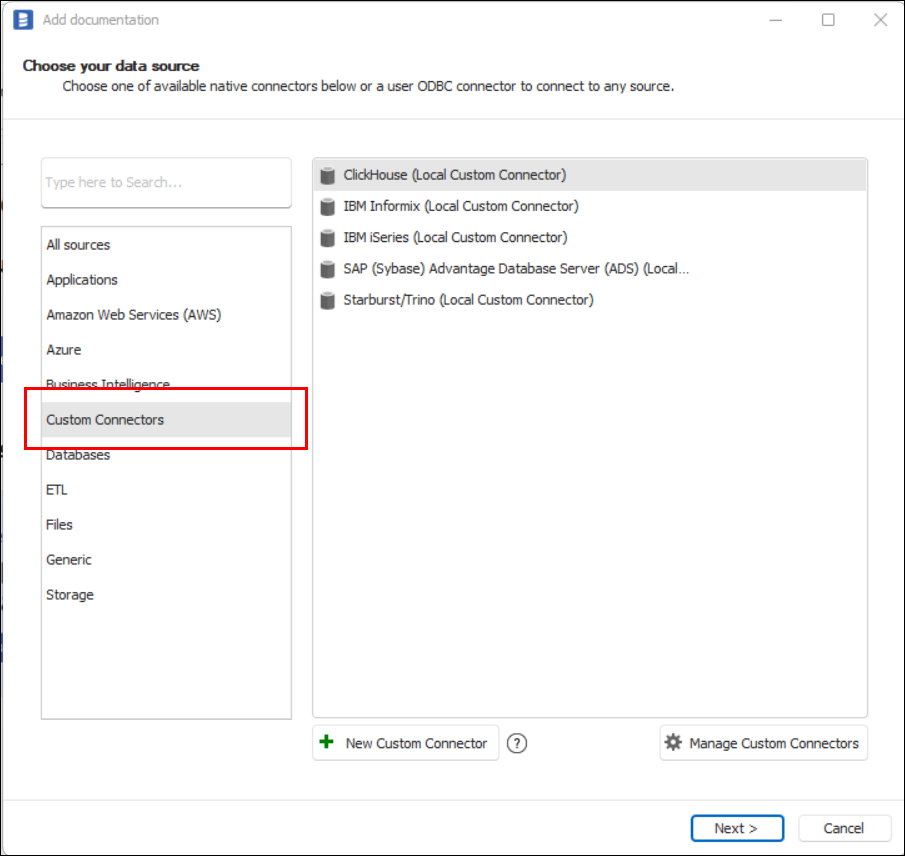Click the gear icon for Manage Custom Connectors
The width and height of the screenshot is (905, 856).
tap(674, 743)
